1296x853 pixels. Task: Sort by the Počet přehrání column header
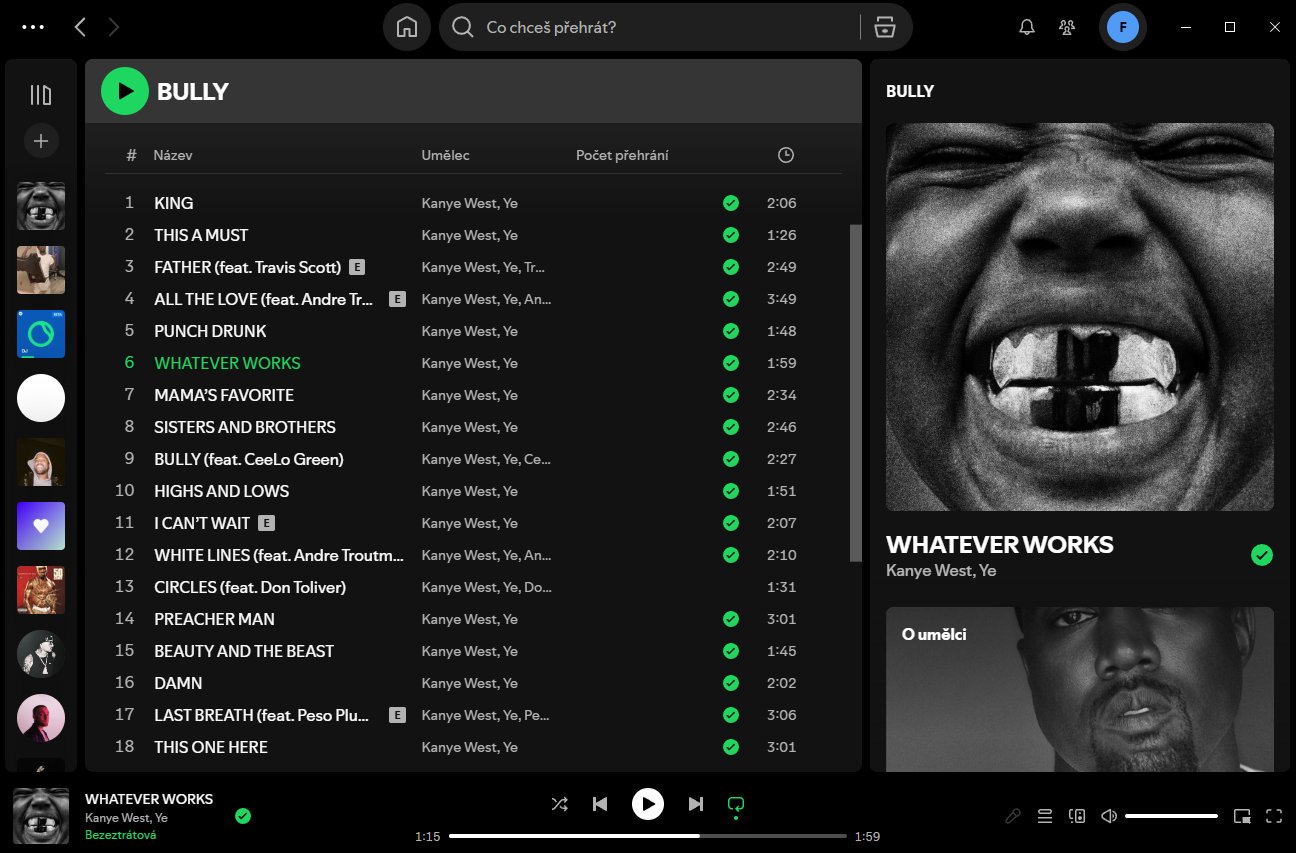point(622,155)
